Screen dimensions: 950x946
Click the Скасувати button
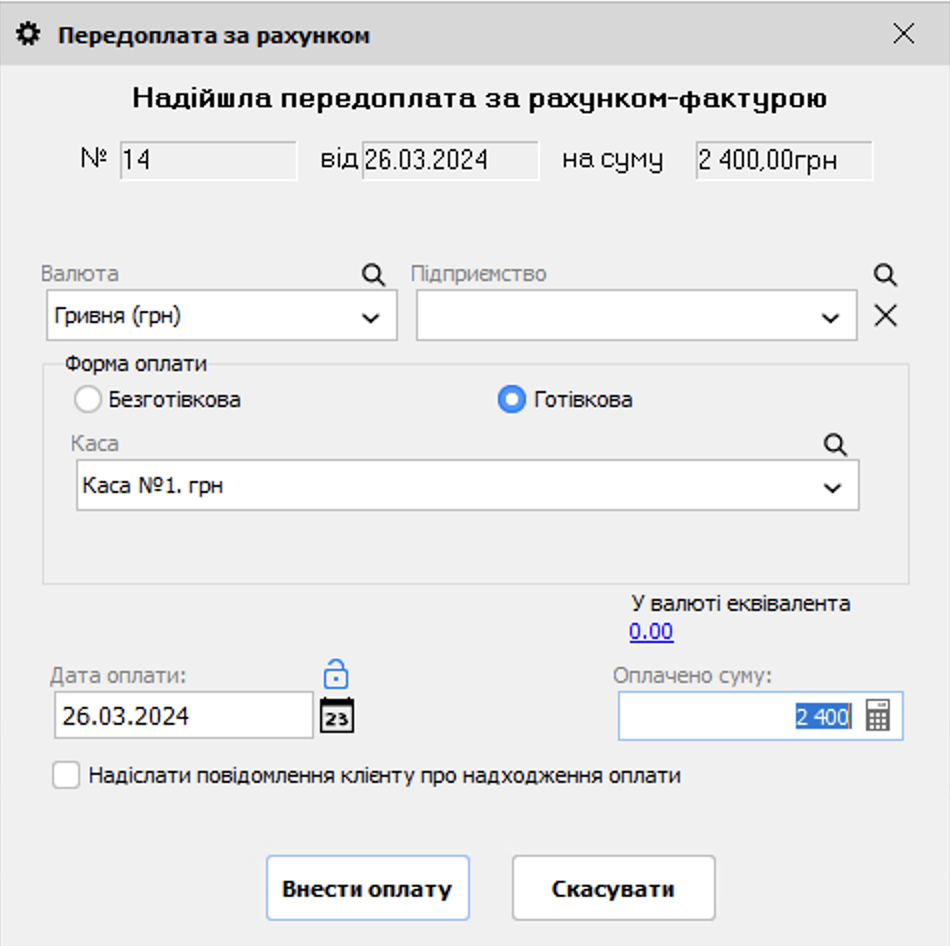click(x=612, y=887)
